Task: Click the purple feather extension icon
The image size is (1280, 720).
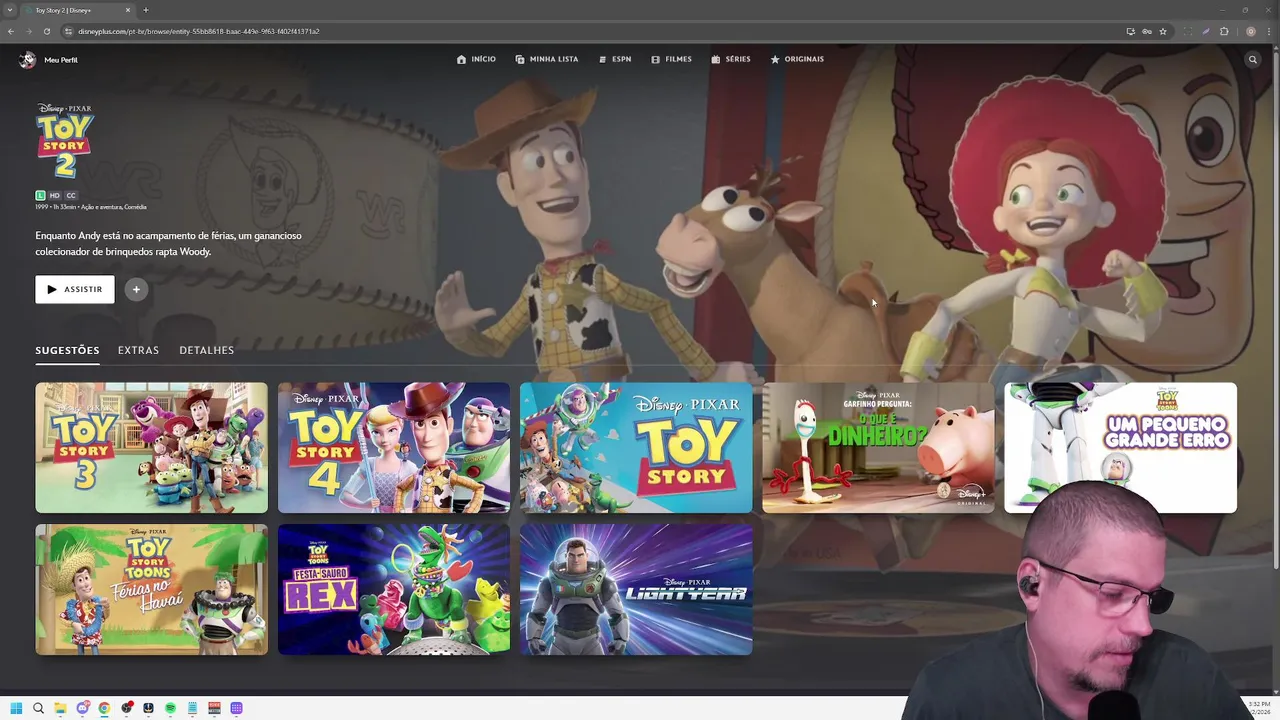Action: pyautogui.click(x=1206, y=31)
